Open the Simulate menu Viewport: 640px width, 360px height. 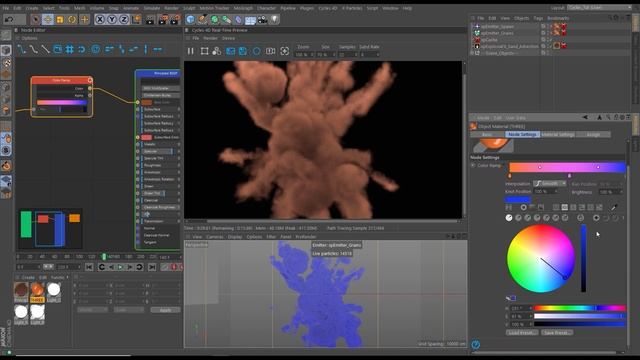151,8
